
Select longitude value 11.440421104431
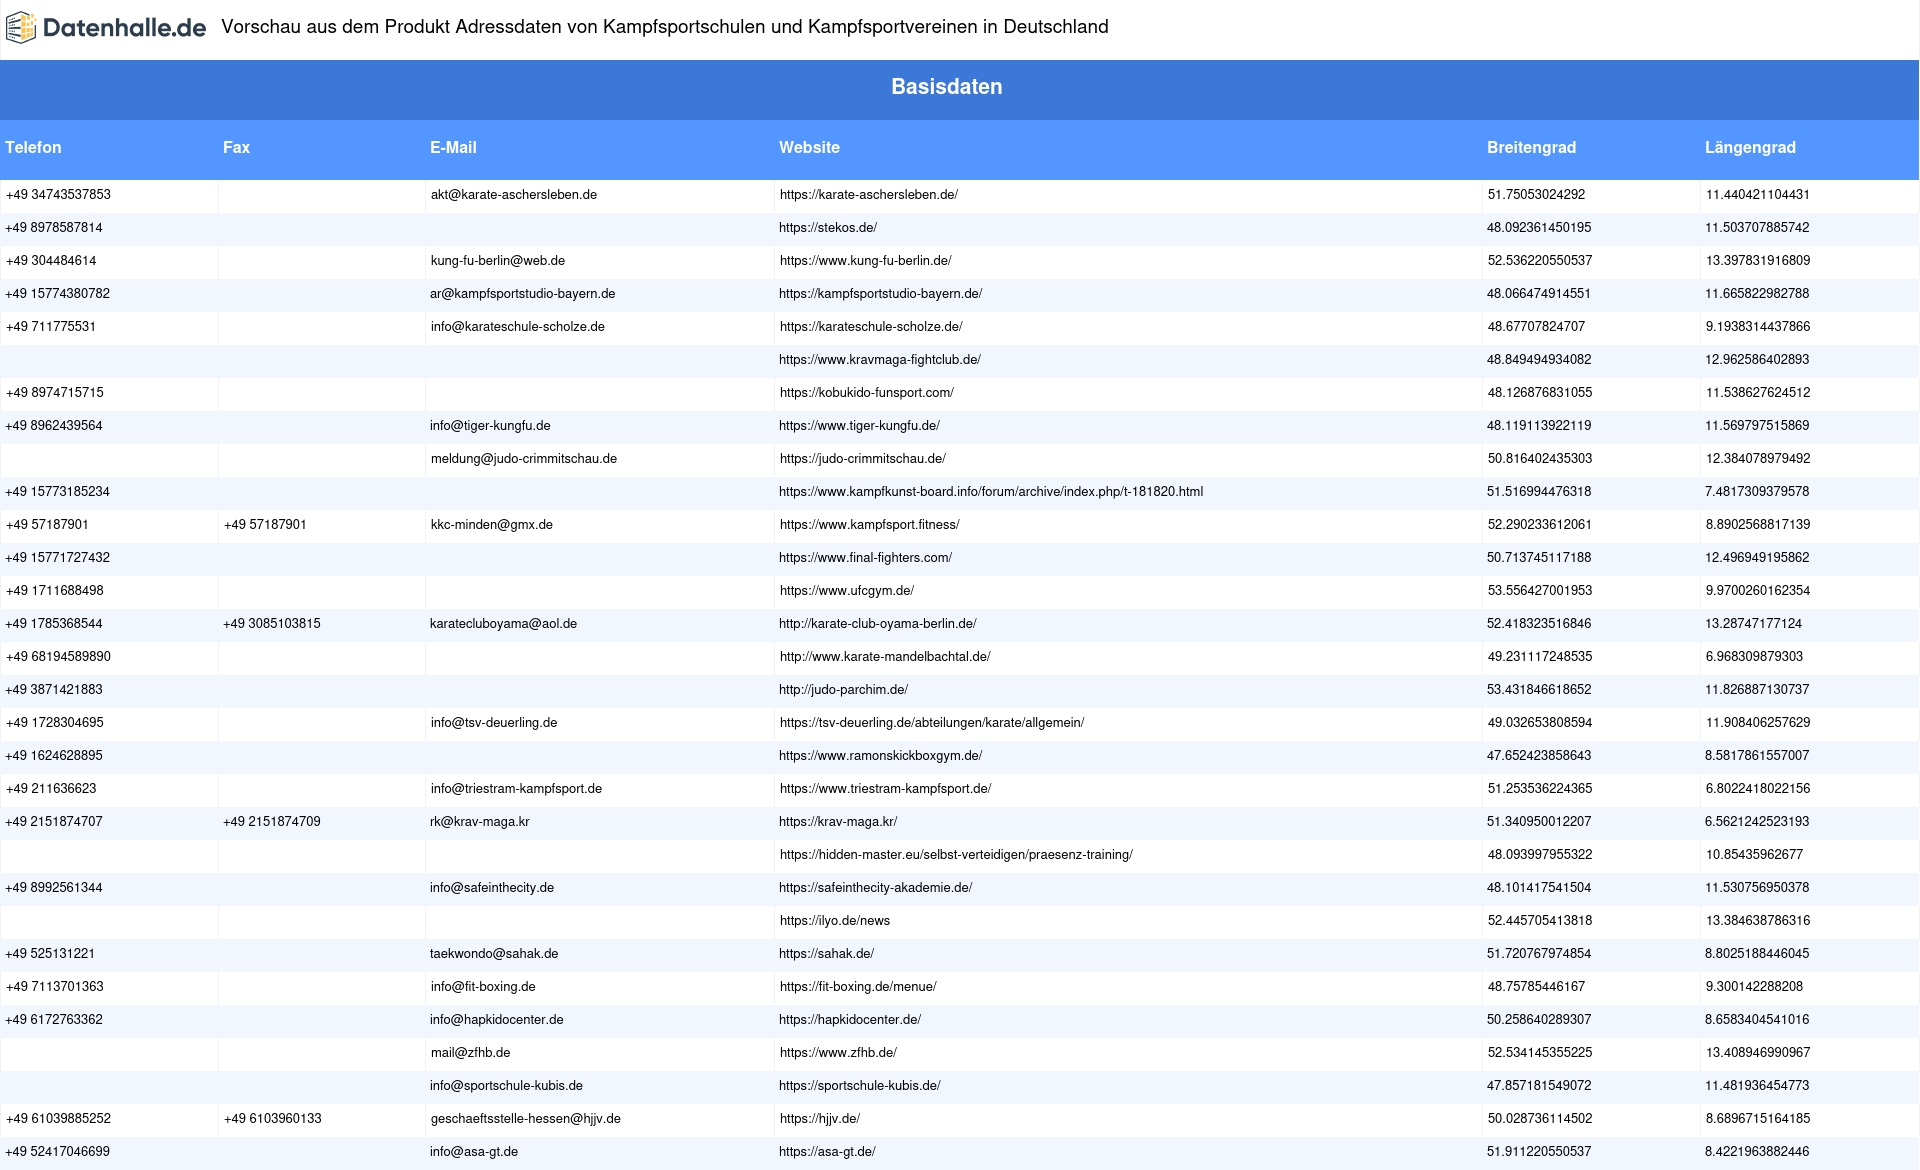(1758, 195)
